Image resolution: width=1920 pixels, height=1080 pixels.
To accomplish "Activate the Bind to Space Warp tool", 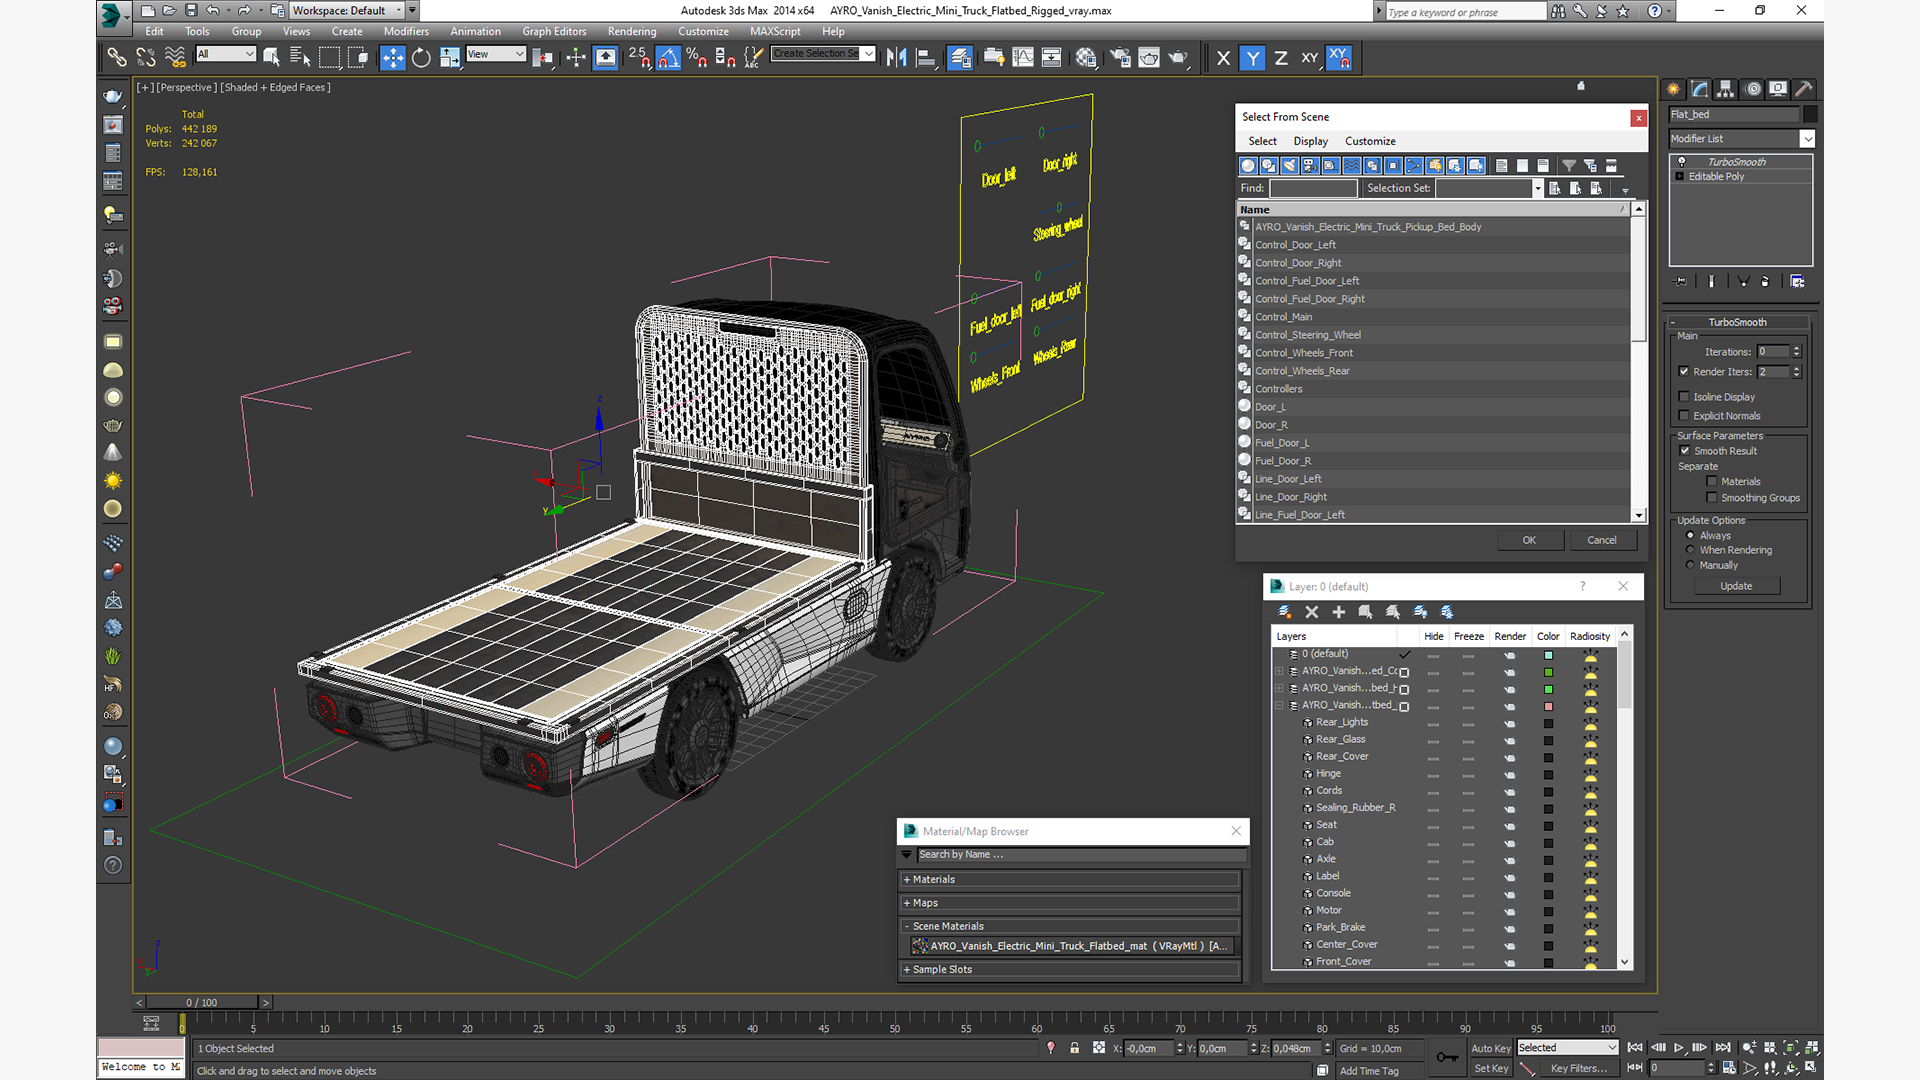I will [175, 57].
